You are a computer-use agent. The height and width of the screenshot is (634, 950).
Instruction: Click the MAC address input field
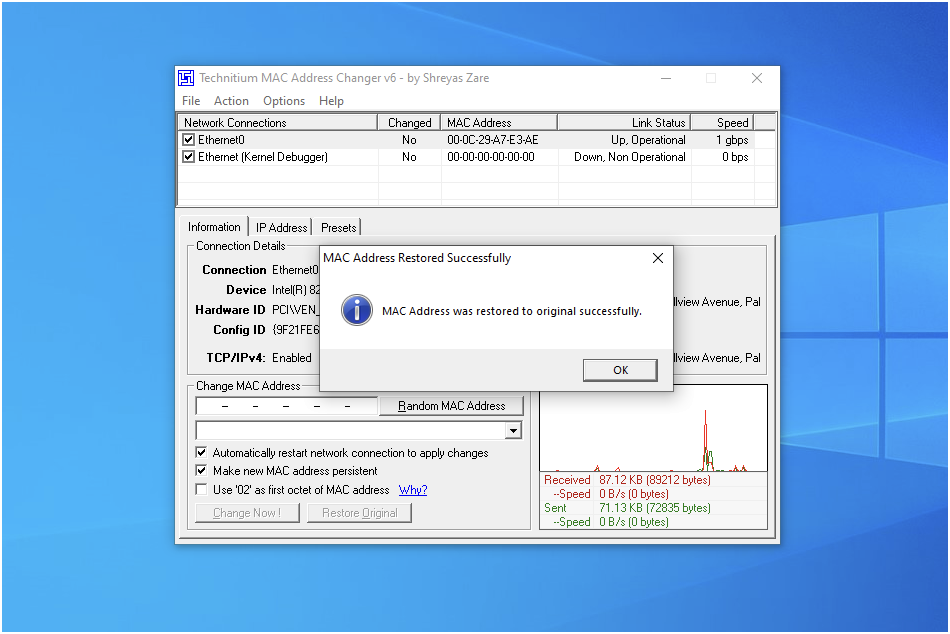[287, 405]
